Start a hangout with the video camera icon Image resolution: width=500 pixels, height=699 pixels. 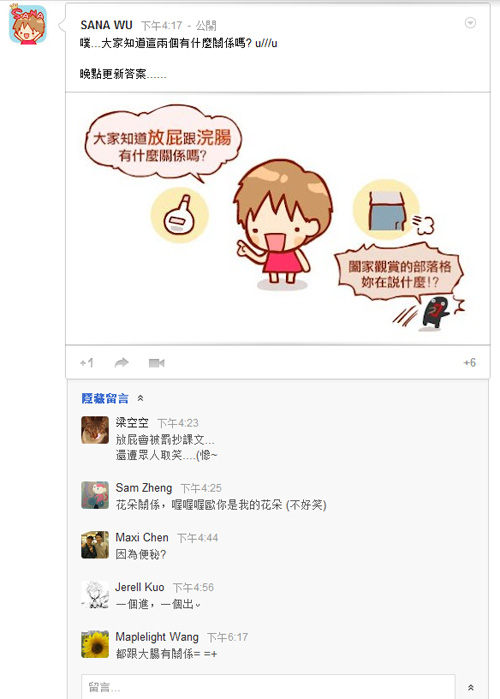pyautogui.click(x=156, y=363)
